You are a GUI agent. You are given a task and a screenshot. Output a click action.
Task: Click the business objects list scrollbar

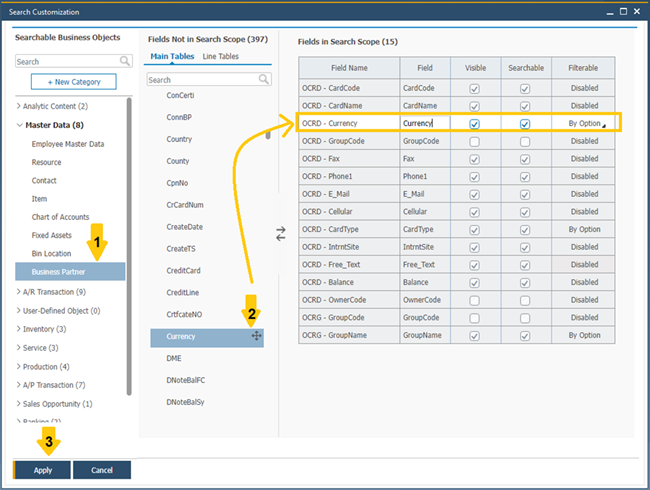(129, 246)
